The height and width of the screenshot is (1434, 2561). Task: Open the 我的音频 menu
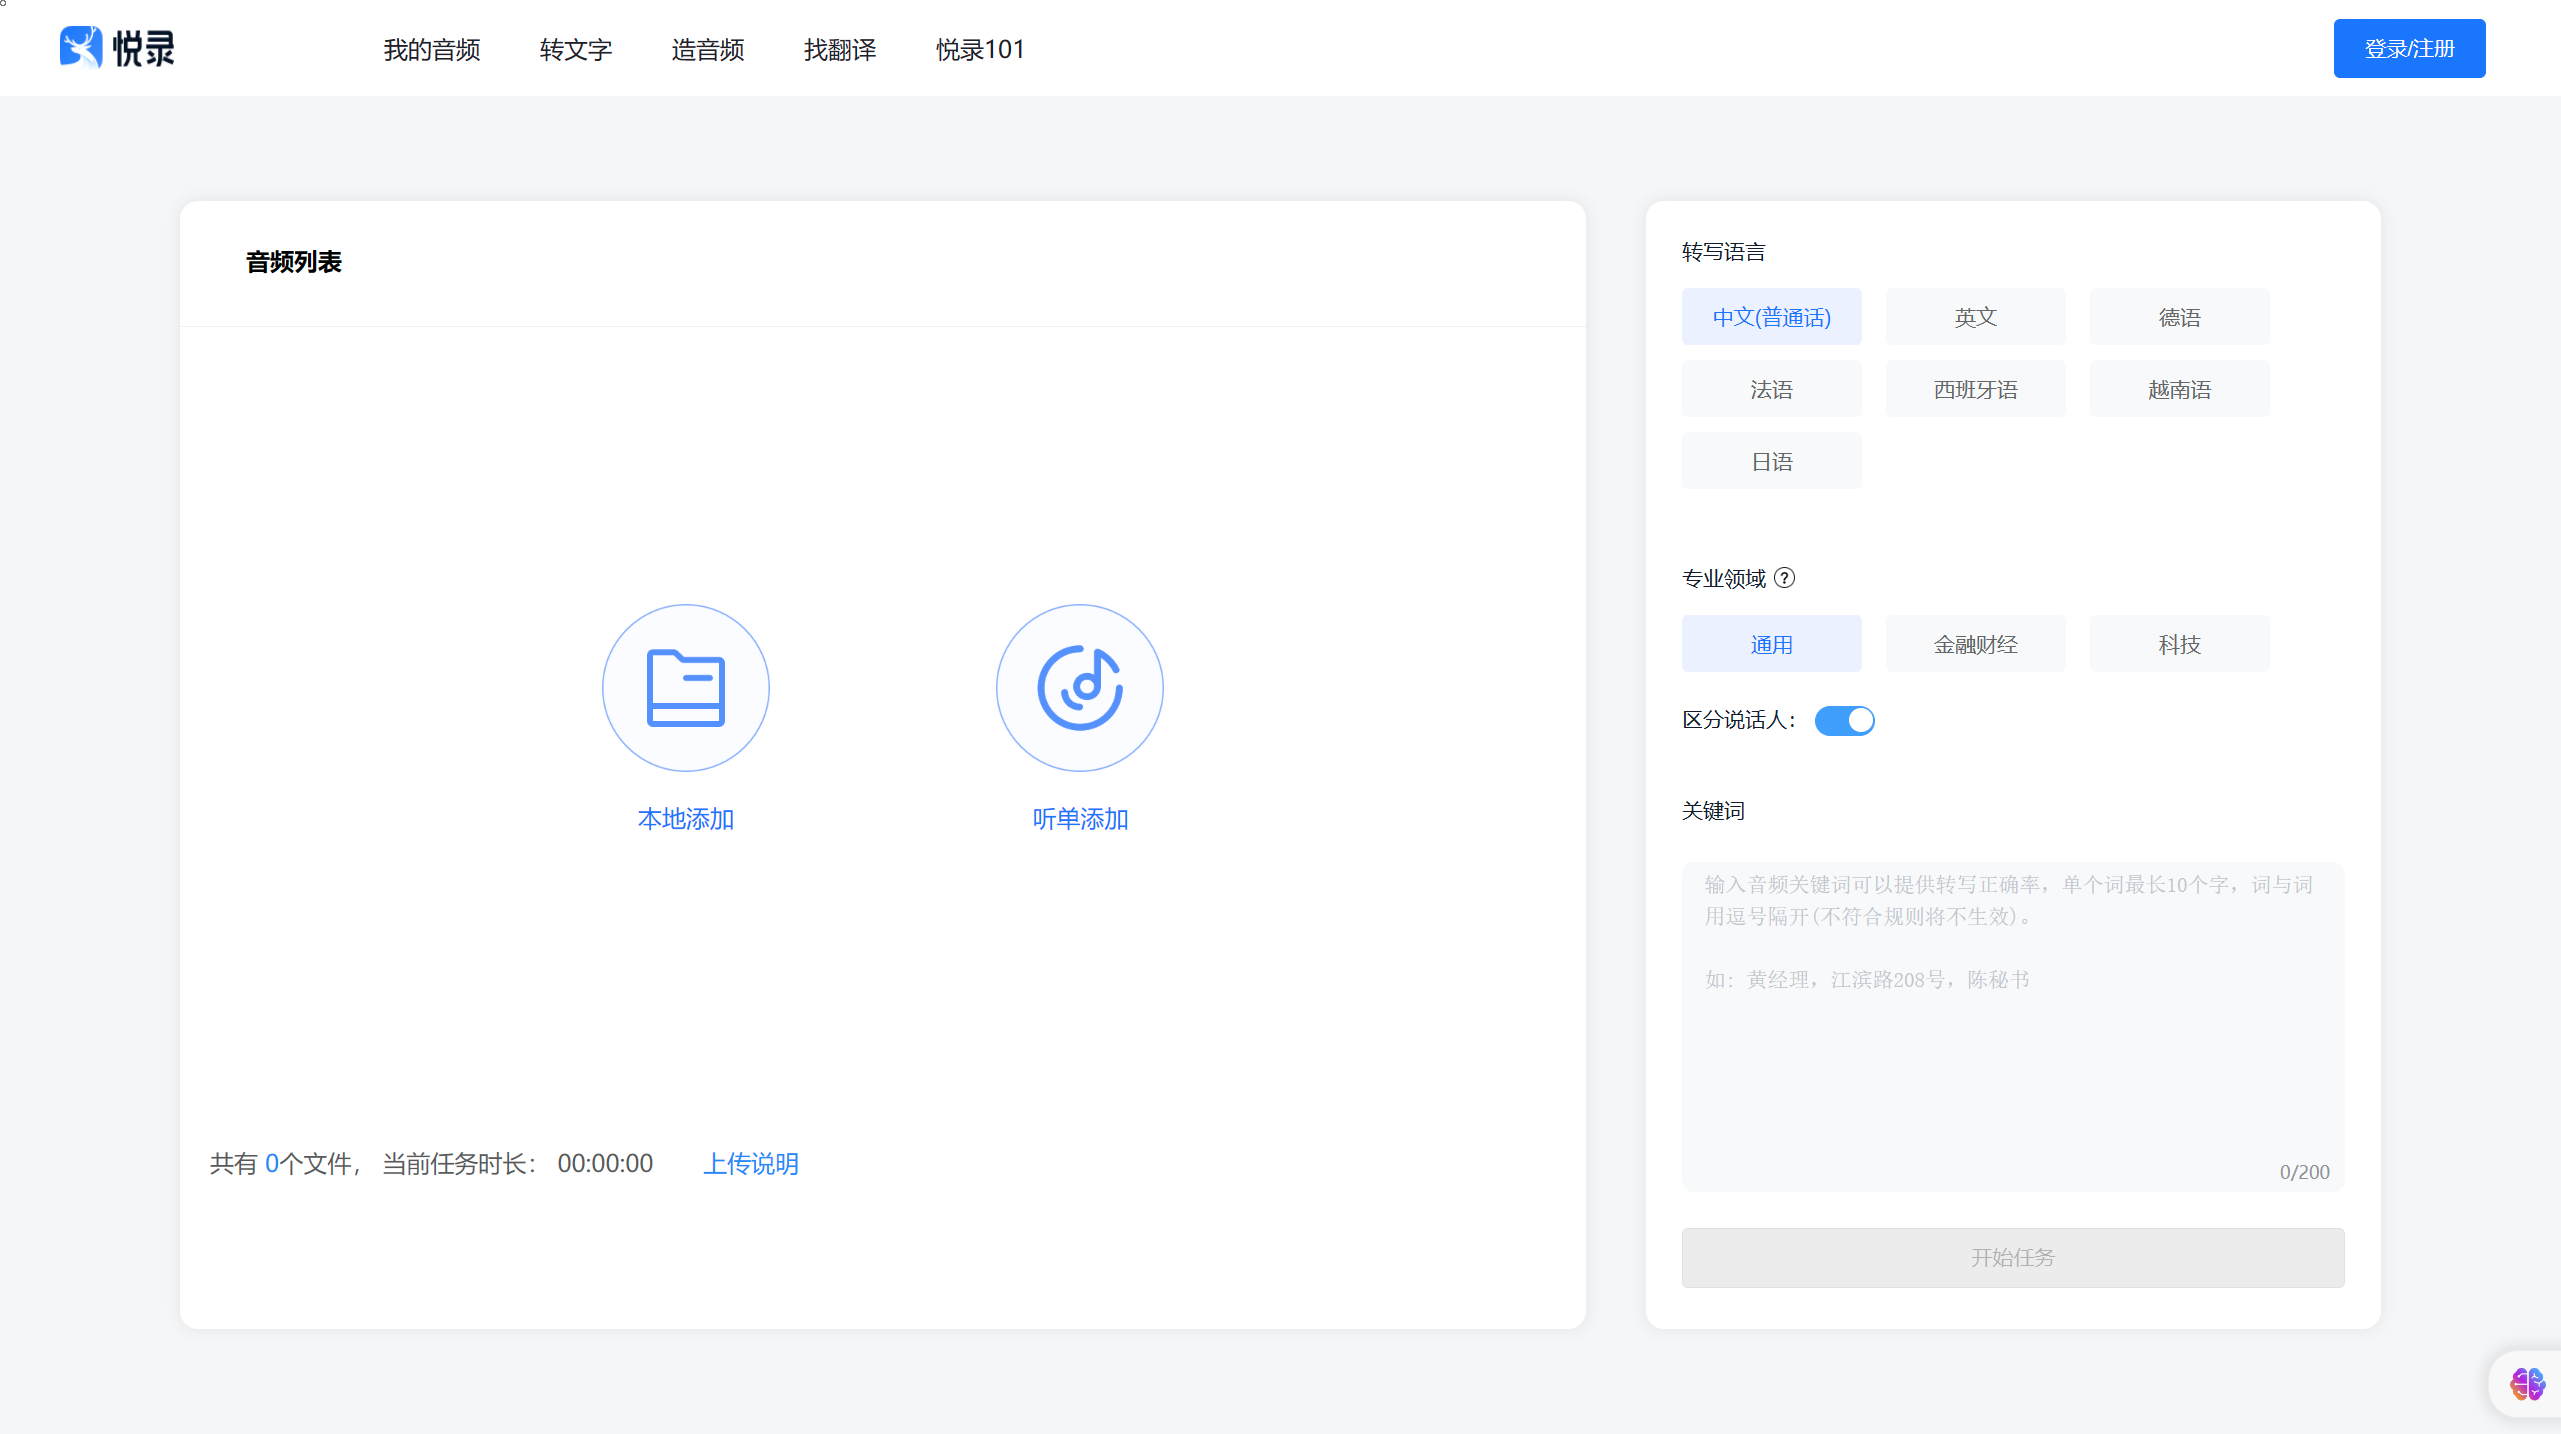(x=432, y=49)
